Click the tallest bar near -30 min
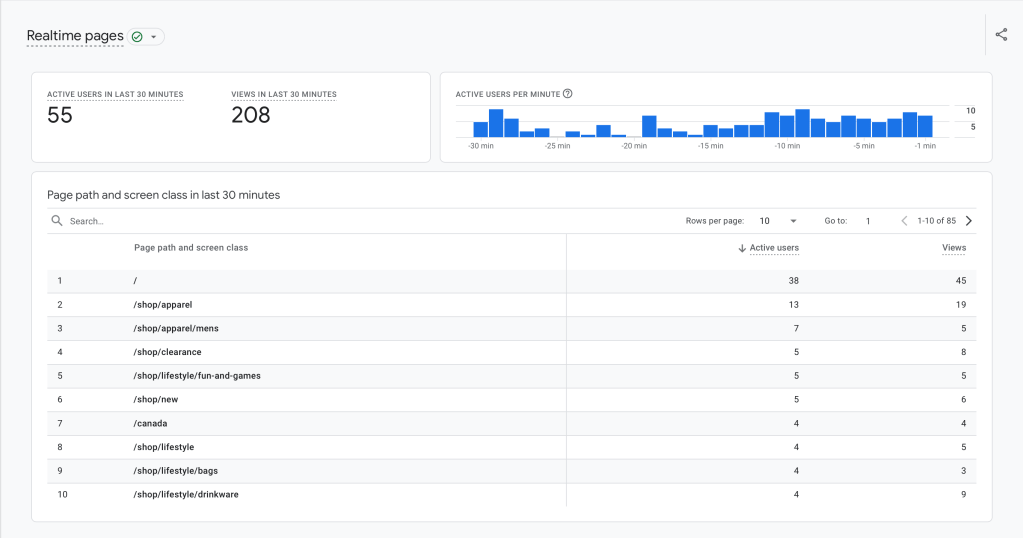Image resolution: width=1023 pixels, height=538 pixels. pyautogui.click(x=496, y=123)
